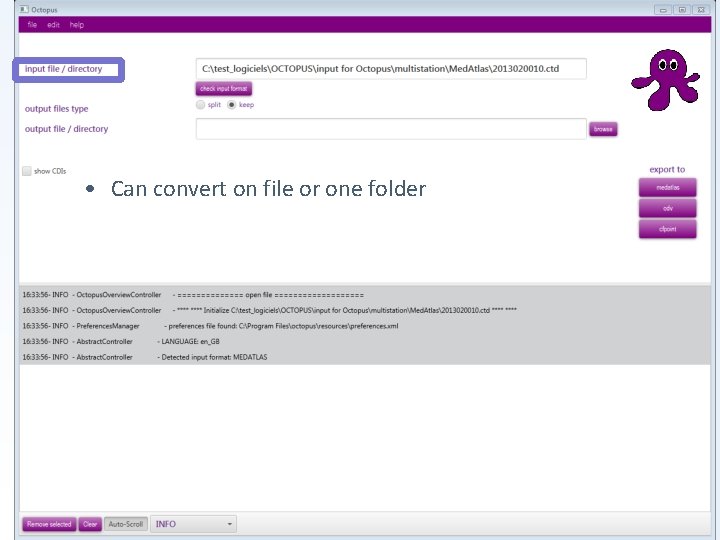Click the 'export to' heading

(x=667, y=169)
